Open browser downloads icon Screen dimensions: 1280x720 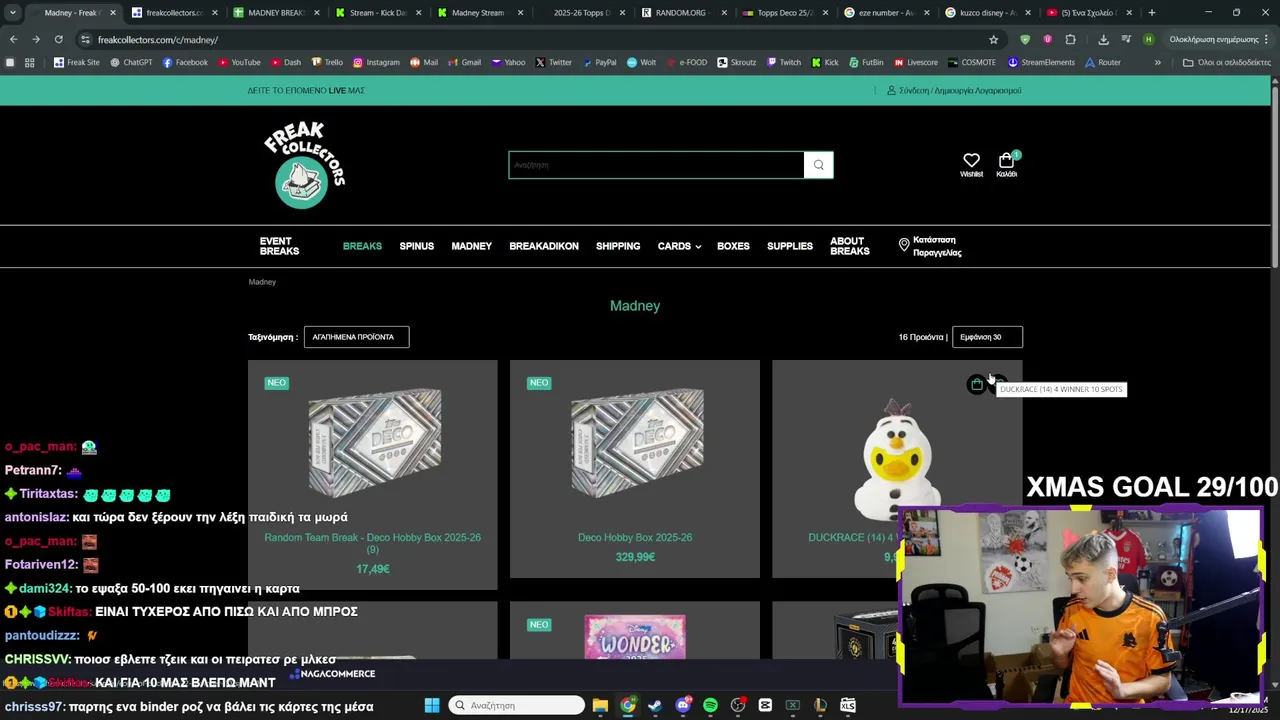[x=1103, y=39]
